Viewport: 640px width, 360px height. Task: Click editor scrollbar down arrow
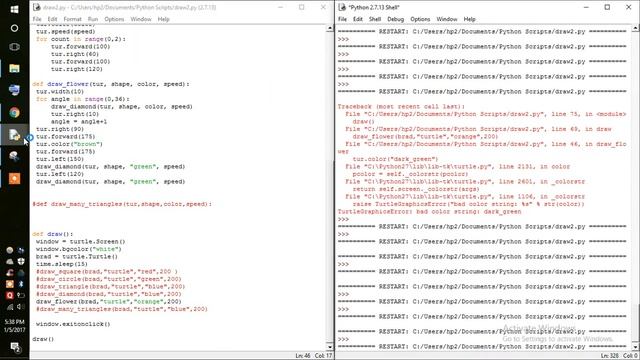coord(330,347)
